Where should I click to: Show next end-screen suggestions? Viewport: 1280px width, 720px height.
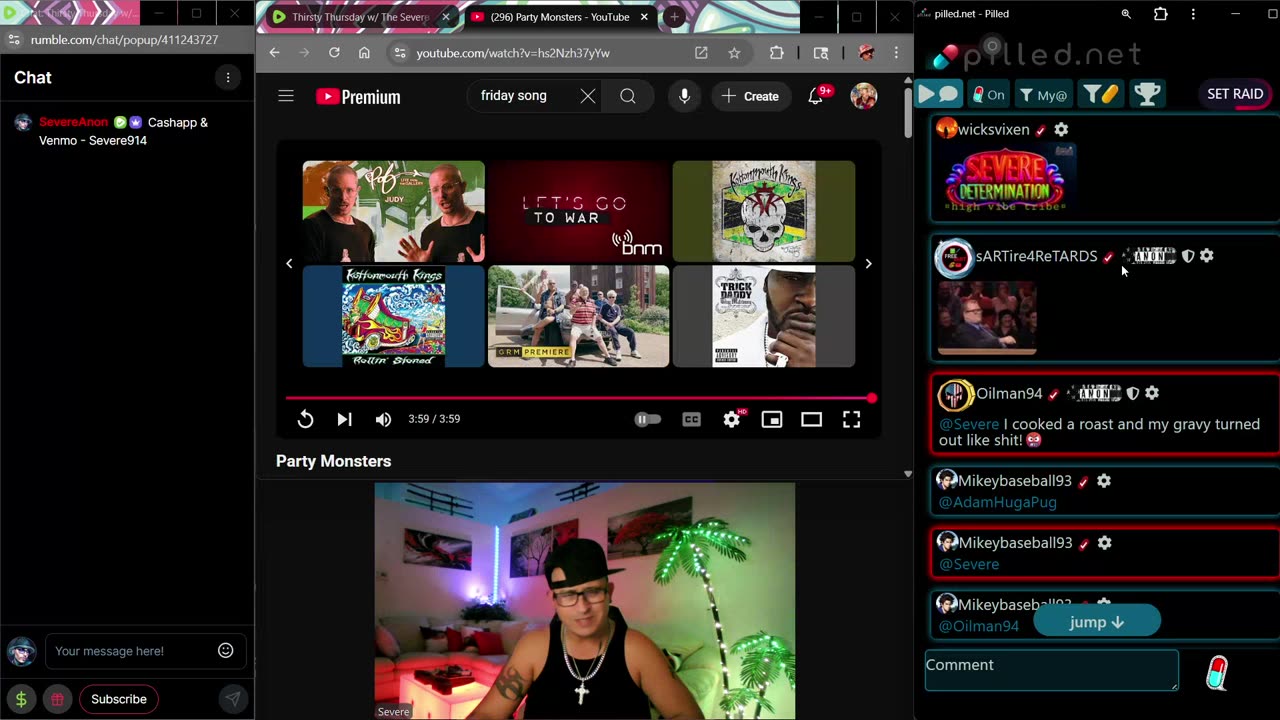tap(868, 264)
